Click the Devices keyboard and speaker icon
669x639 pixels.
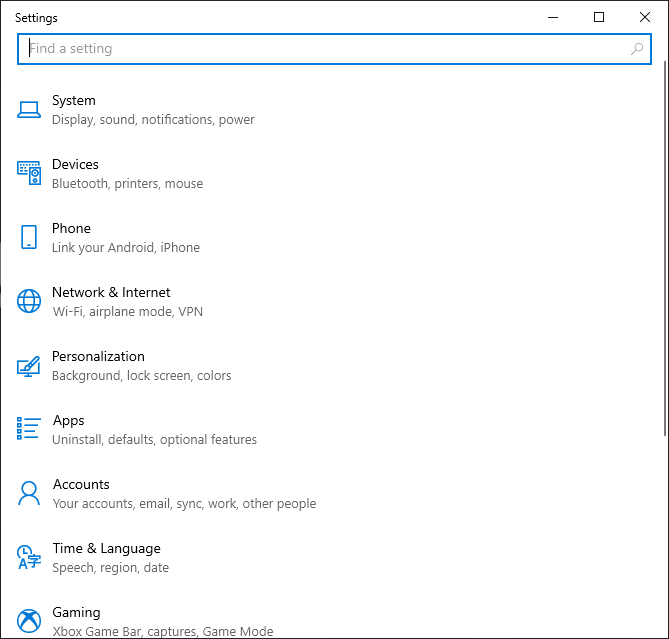[29, 173]
